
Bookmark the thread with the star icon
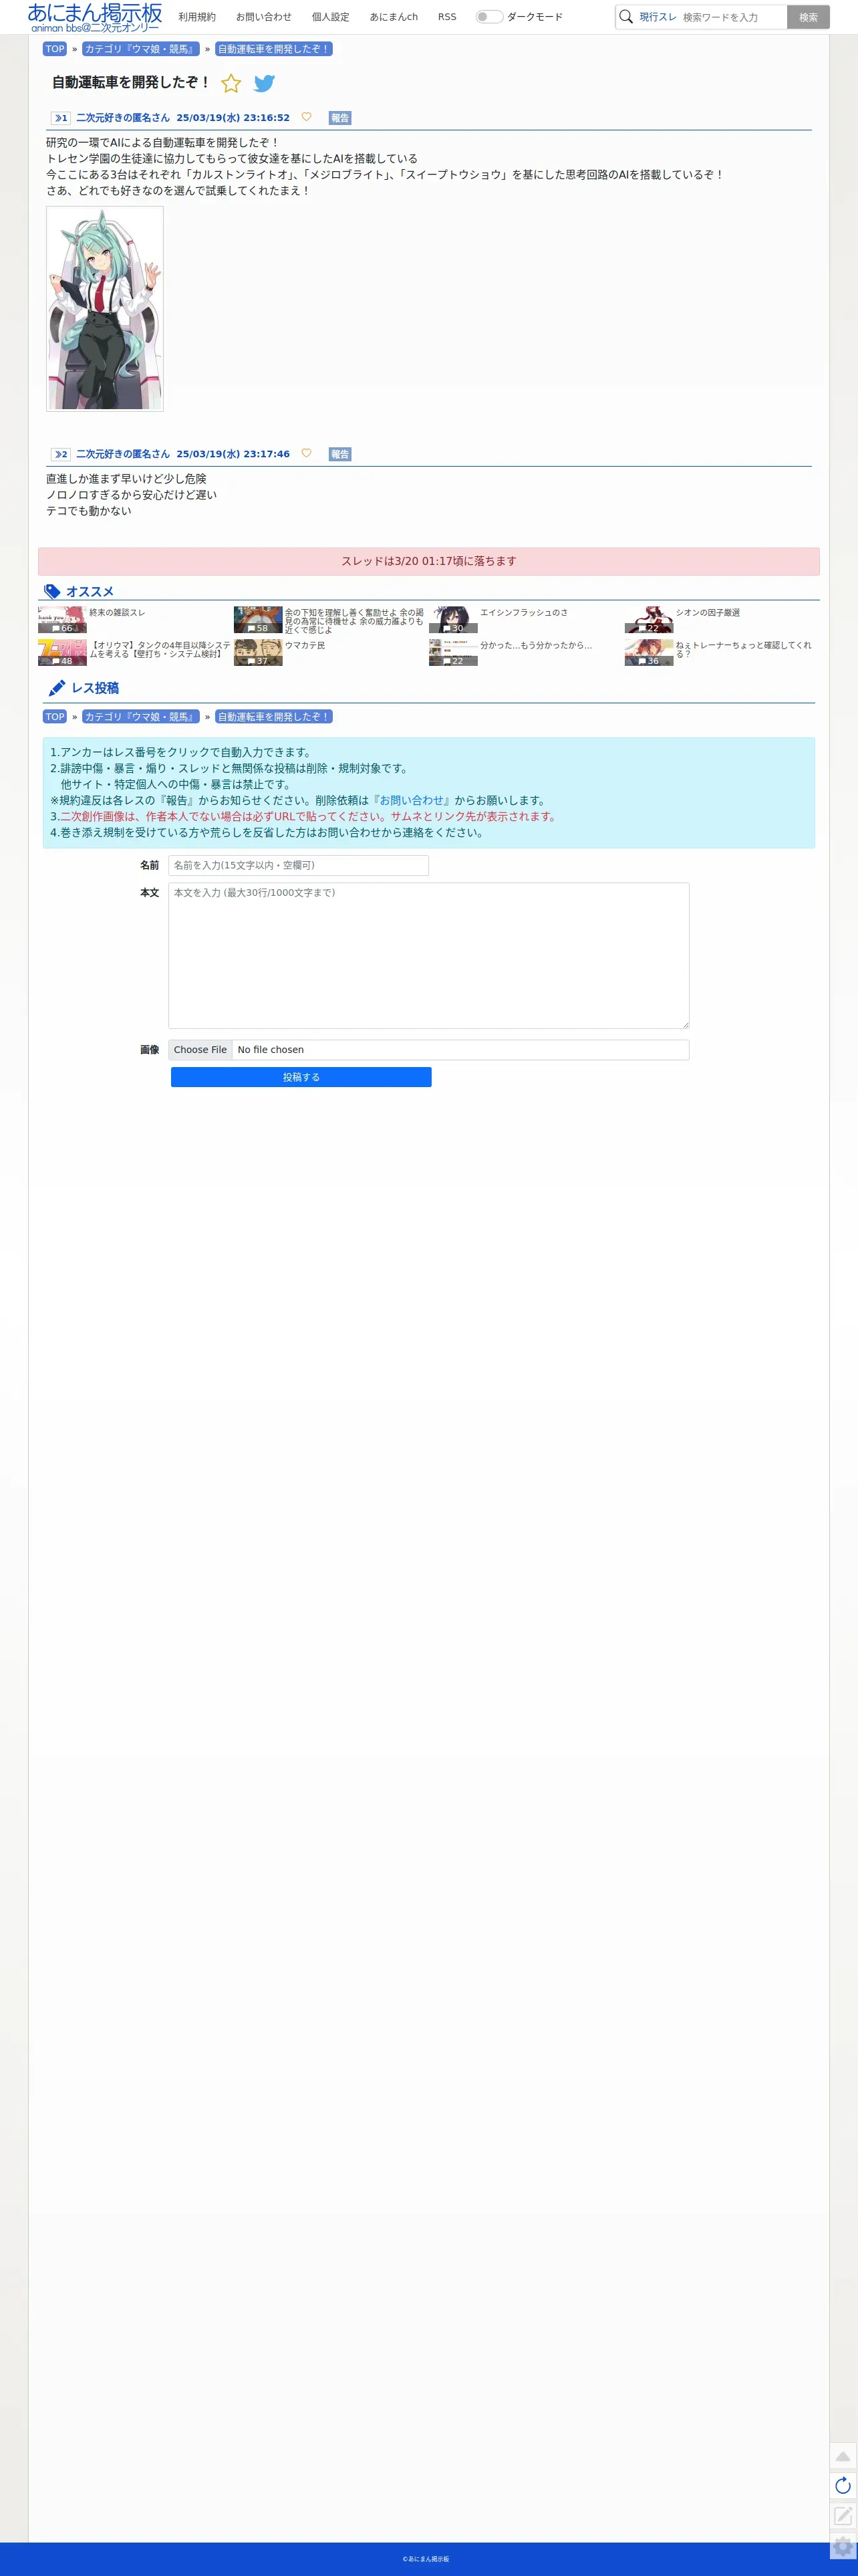coord(231,83)
